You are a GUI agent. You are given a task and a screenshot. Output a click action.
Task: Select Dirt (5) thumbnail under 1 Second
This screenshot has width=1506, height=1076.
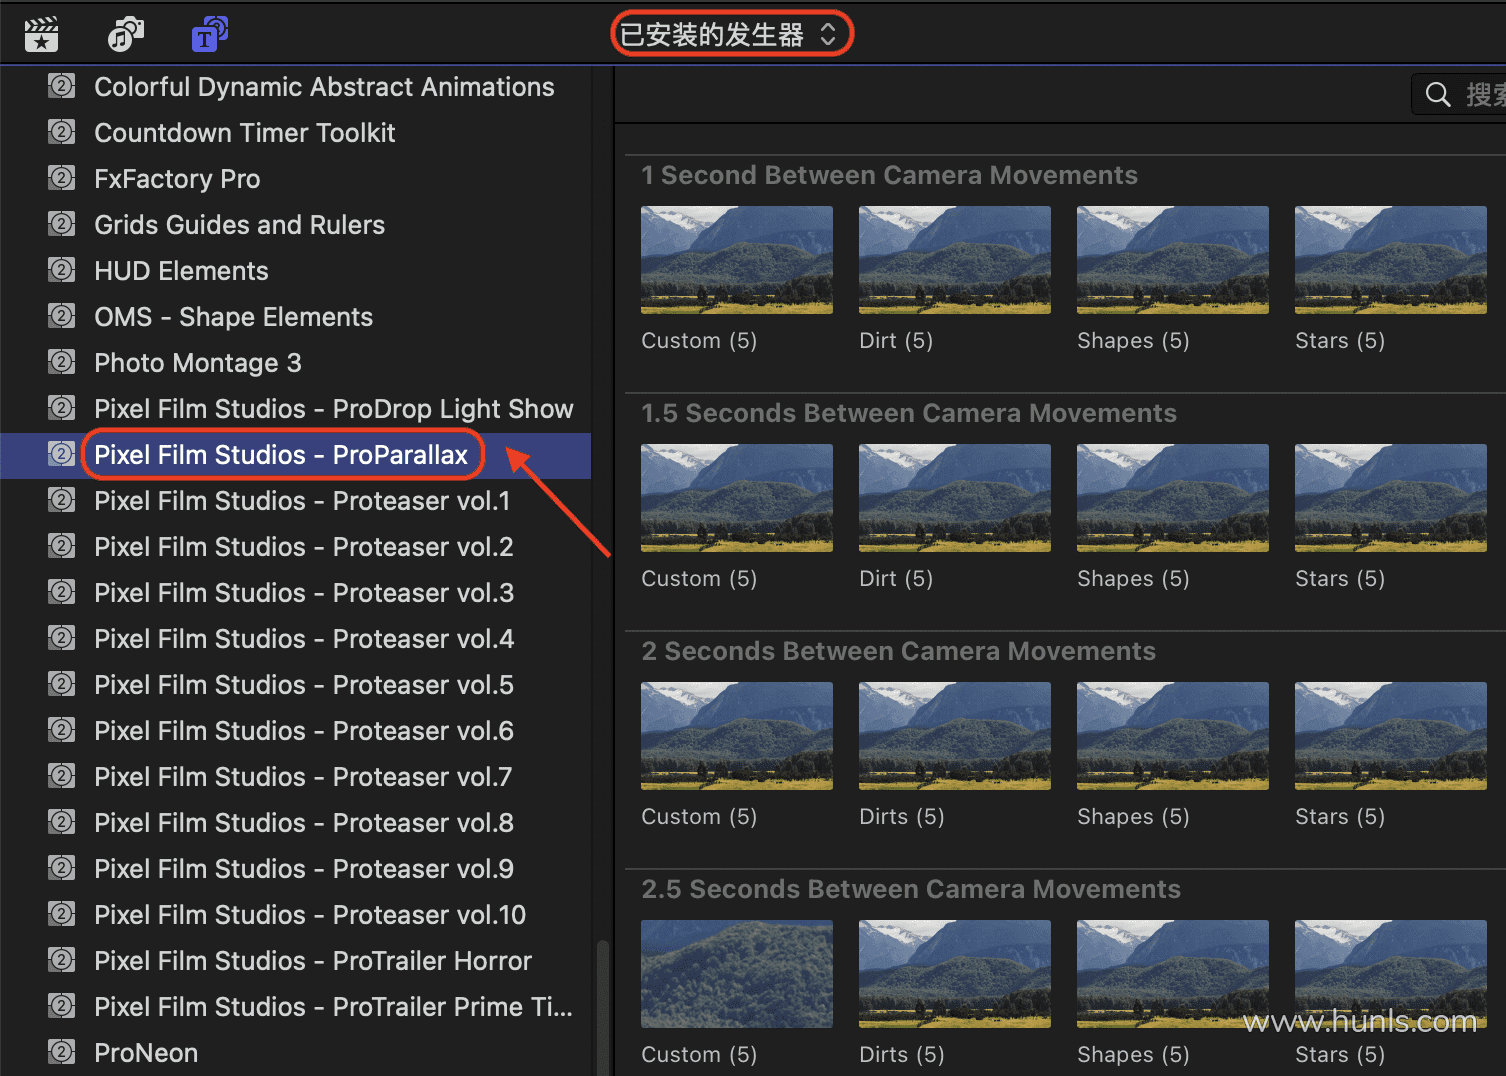coord(955,260)
